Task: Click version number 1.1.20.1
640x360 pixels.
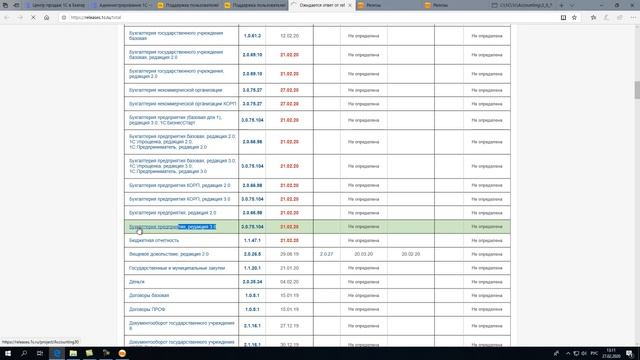Action: (252, 268)
